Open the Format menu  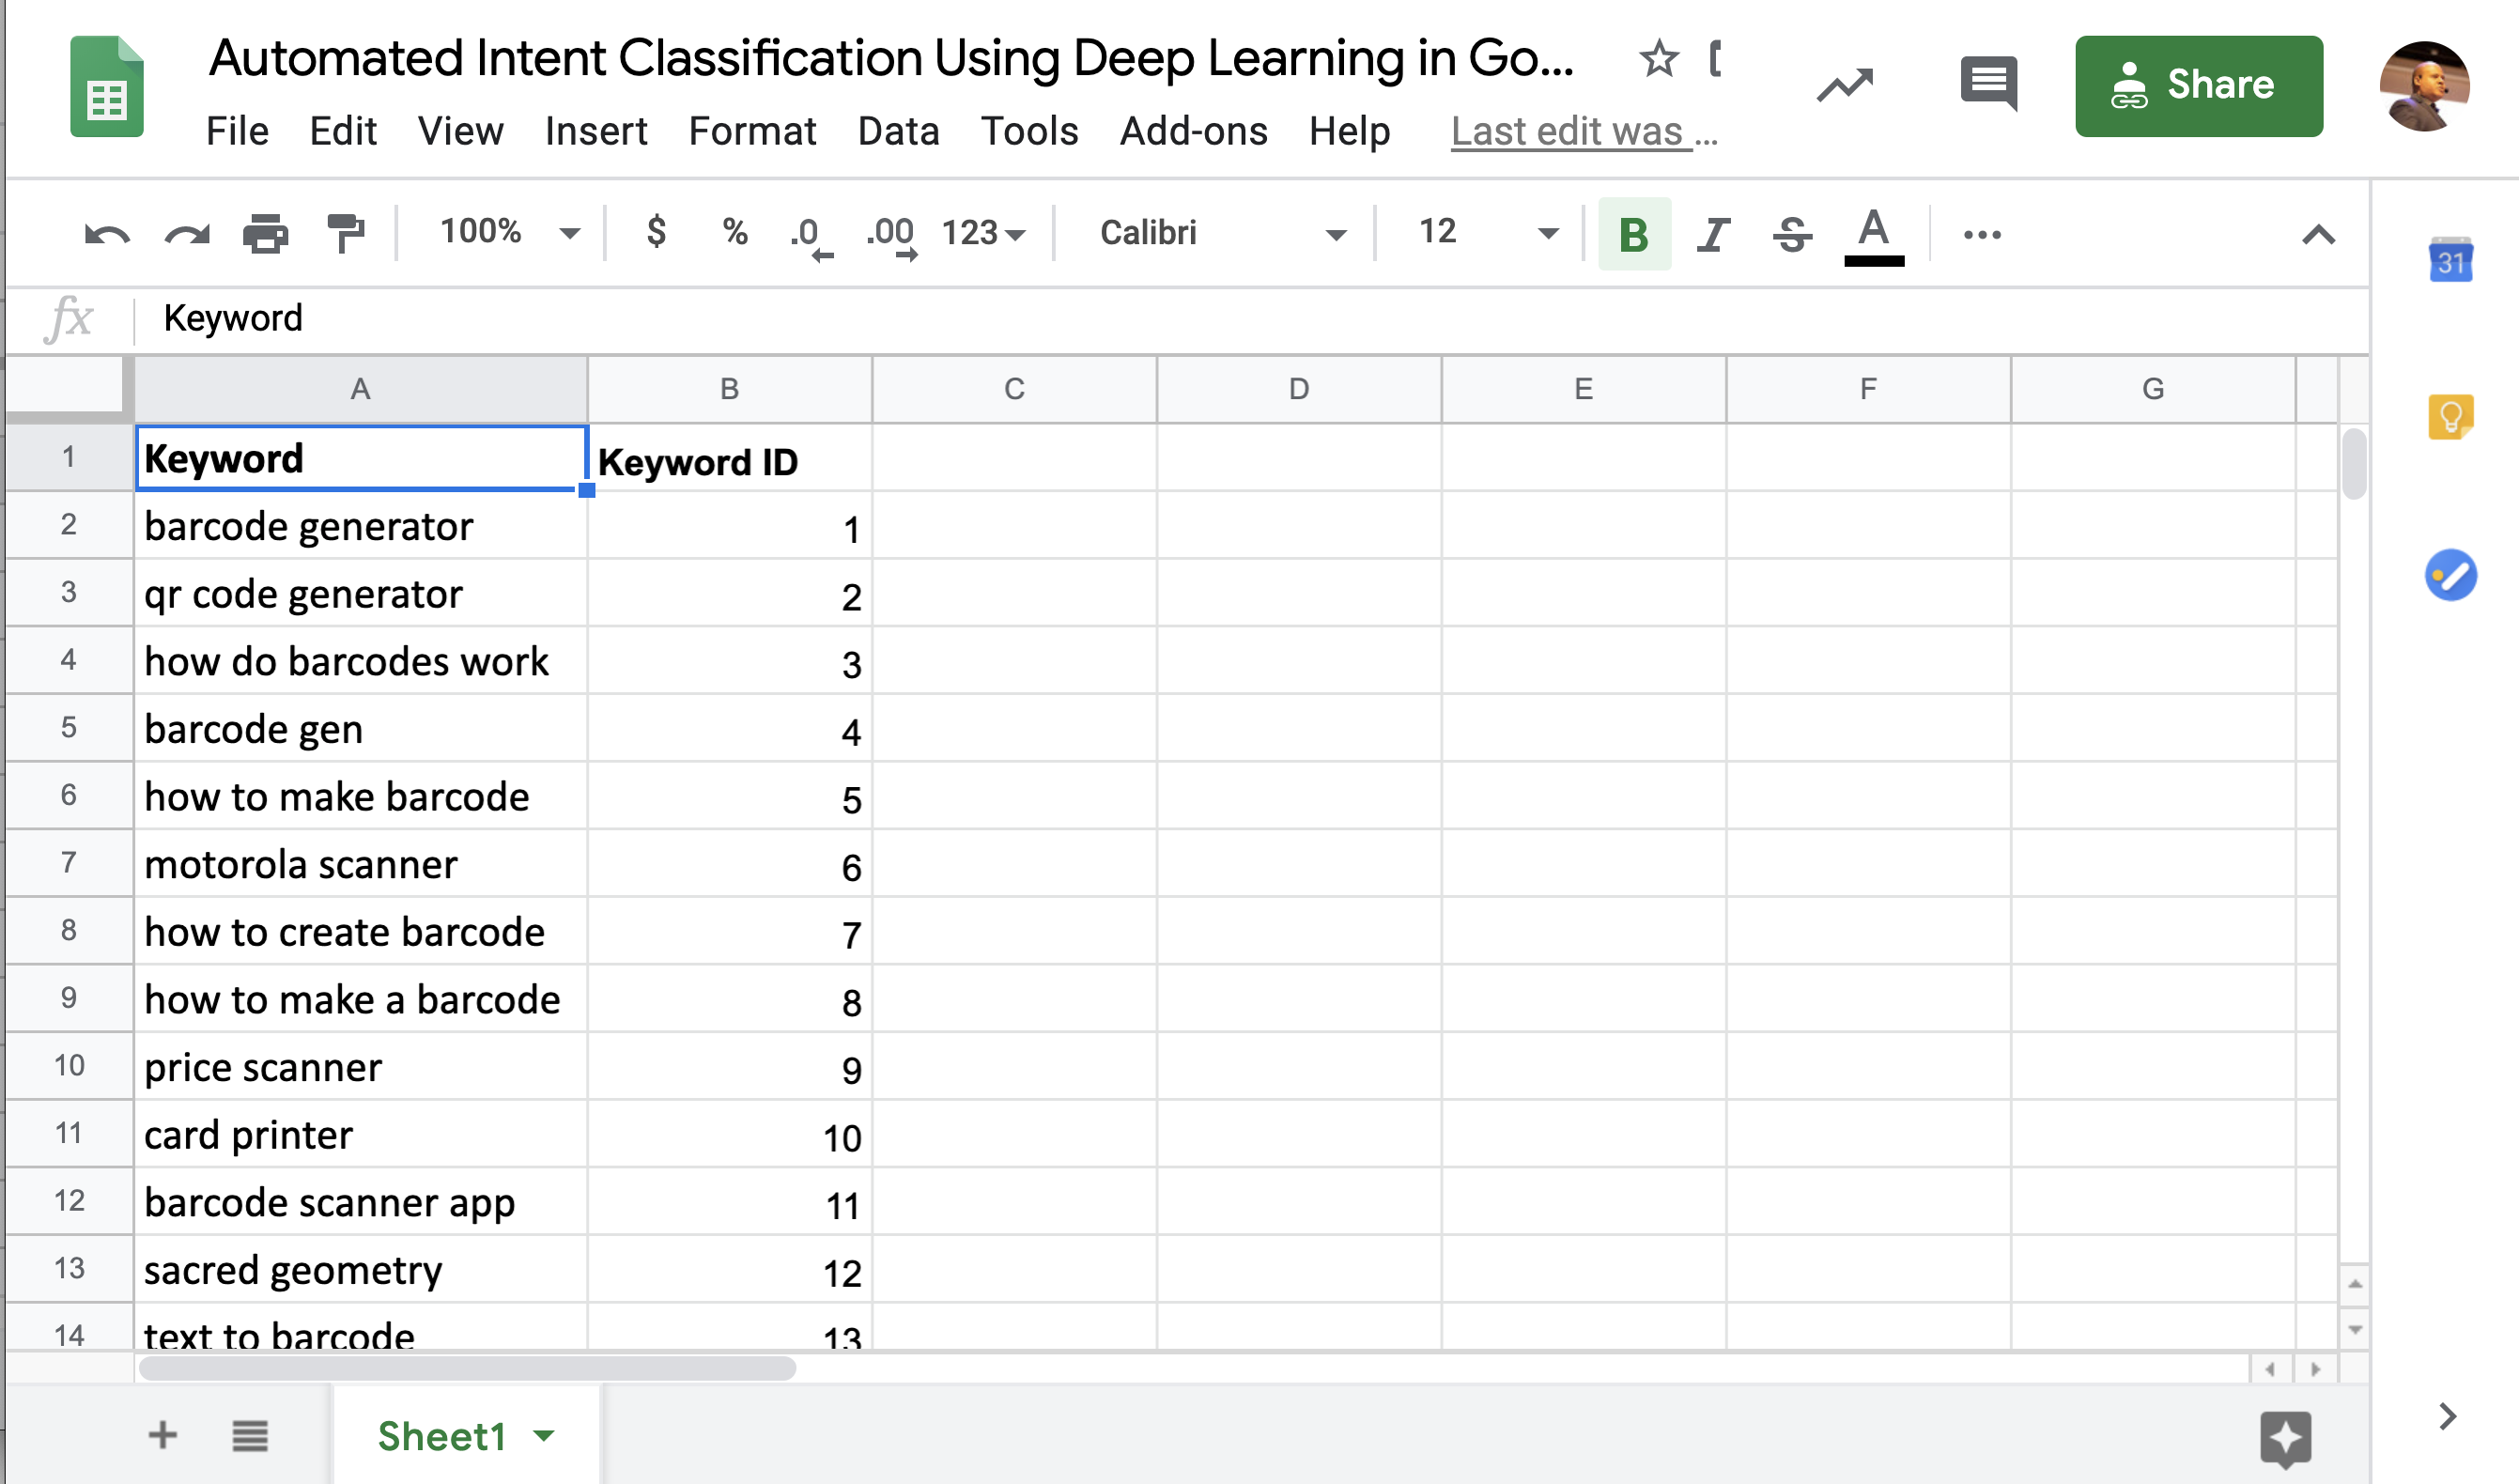point(752,131)
